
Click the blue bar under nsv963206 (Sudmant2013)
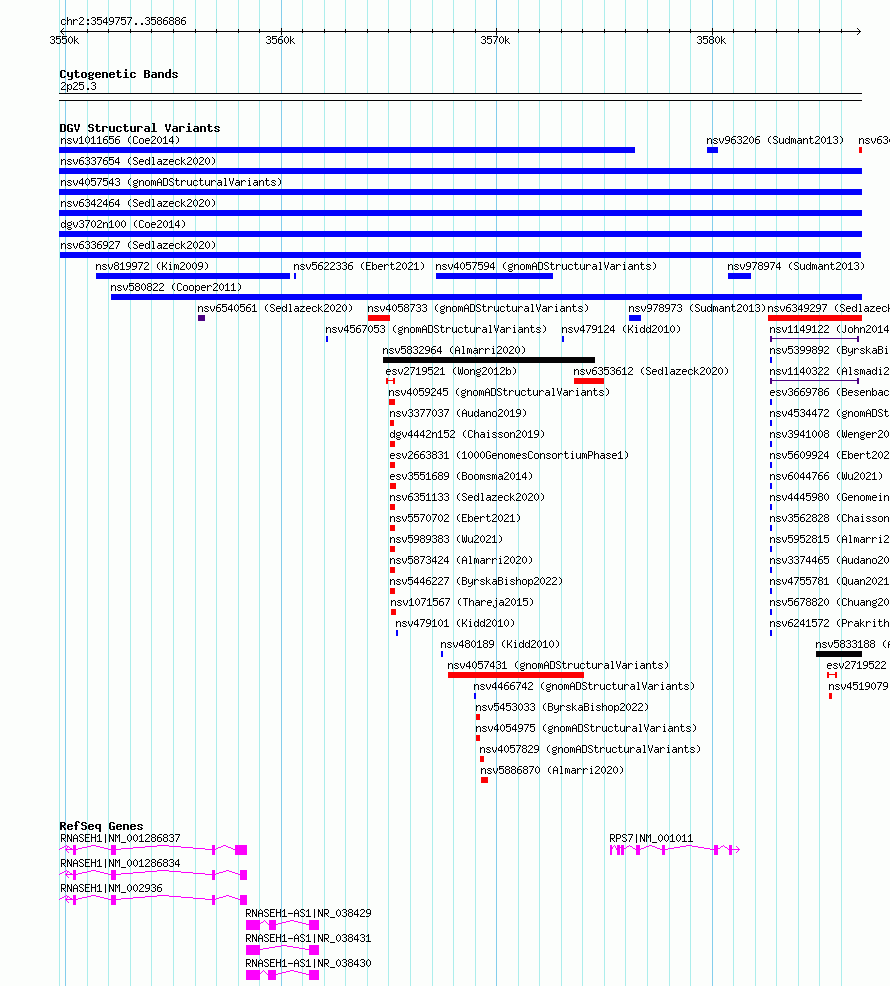point(712,150)
